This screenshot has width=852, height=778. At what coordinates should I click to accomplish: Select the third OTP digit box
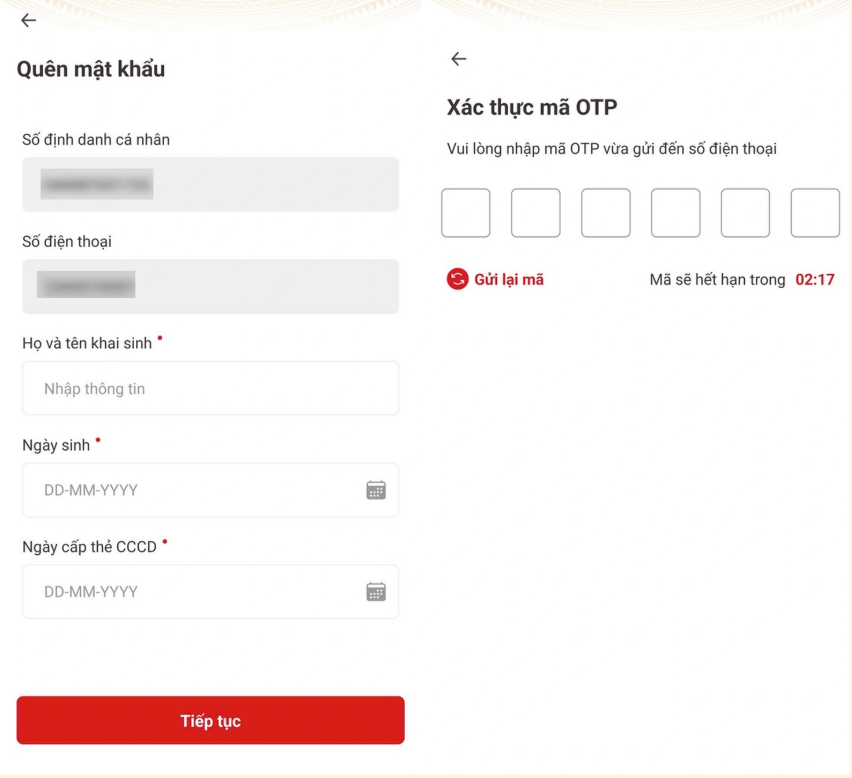click(606, 213)
